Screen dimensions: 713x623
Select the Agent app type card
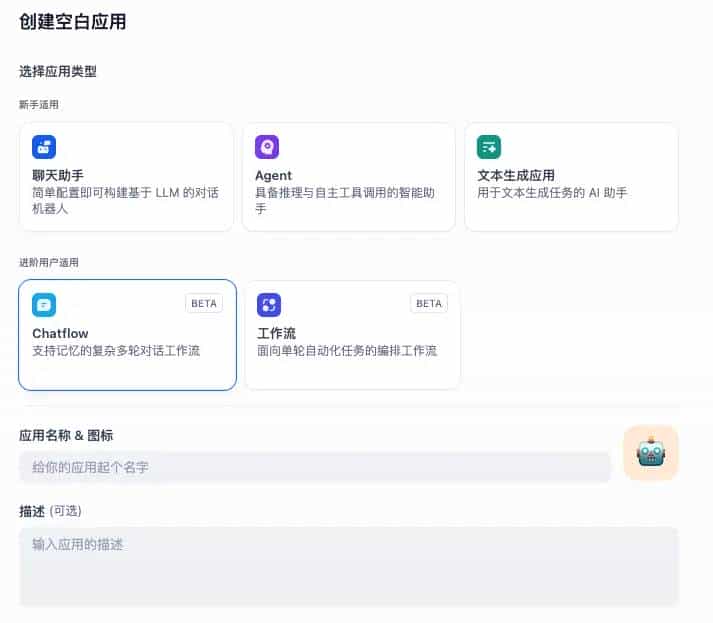coord(349,177)
